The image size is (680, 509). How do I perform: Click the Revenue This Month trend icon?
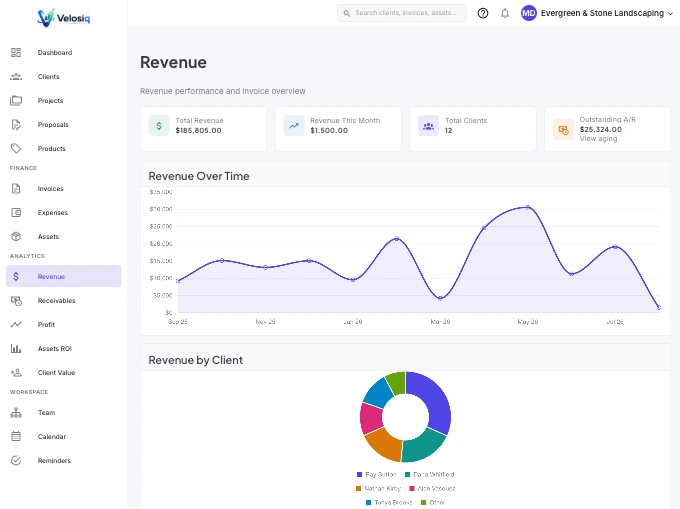tap(294, 126)
